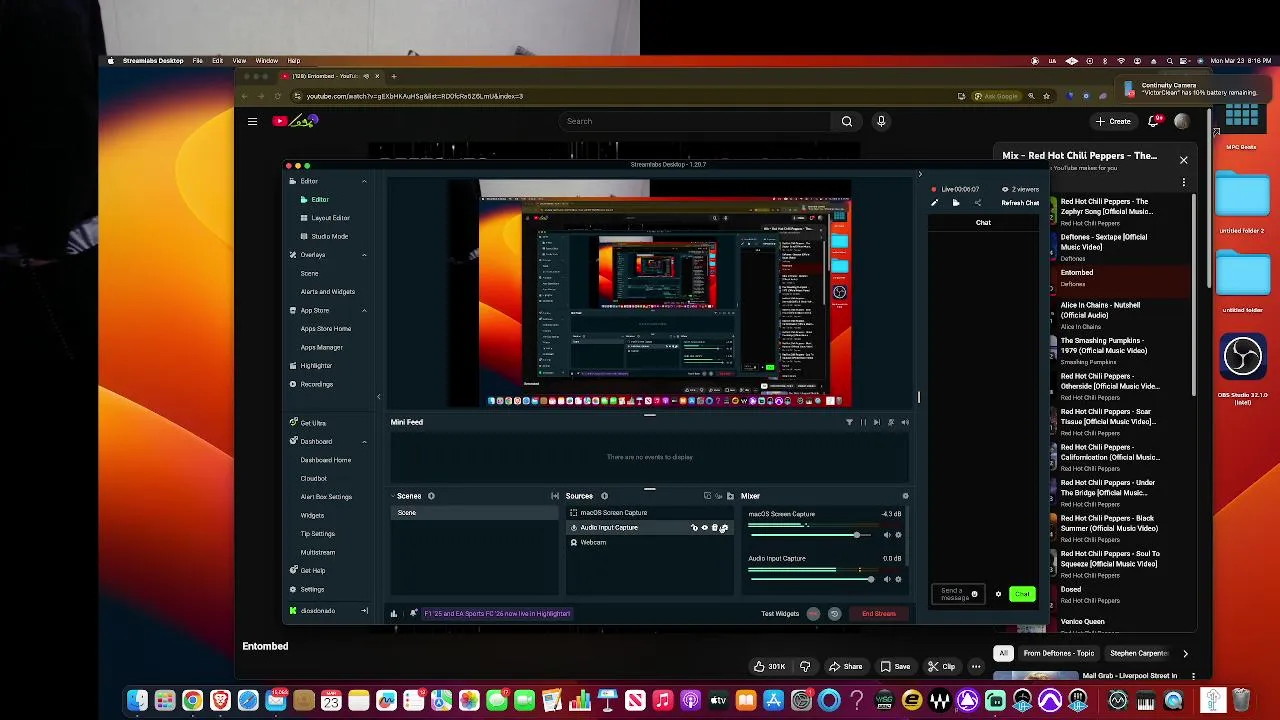Show next topic chips with arrow
The height and width of the screenshot is (720, 1280).
(x=1185, y=653)
